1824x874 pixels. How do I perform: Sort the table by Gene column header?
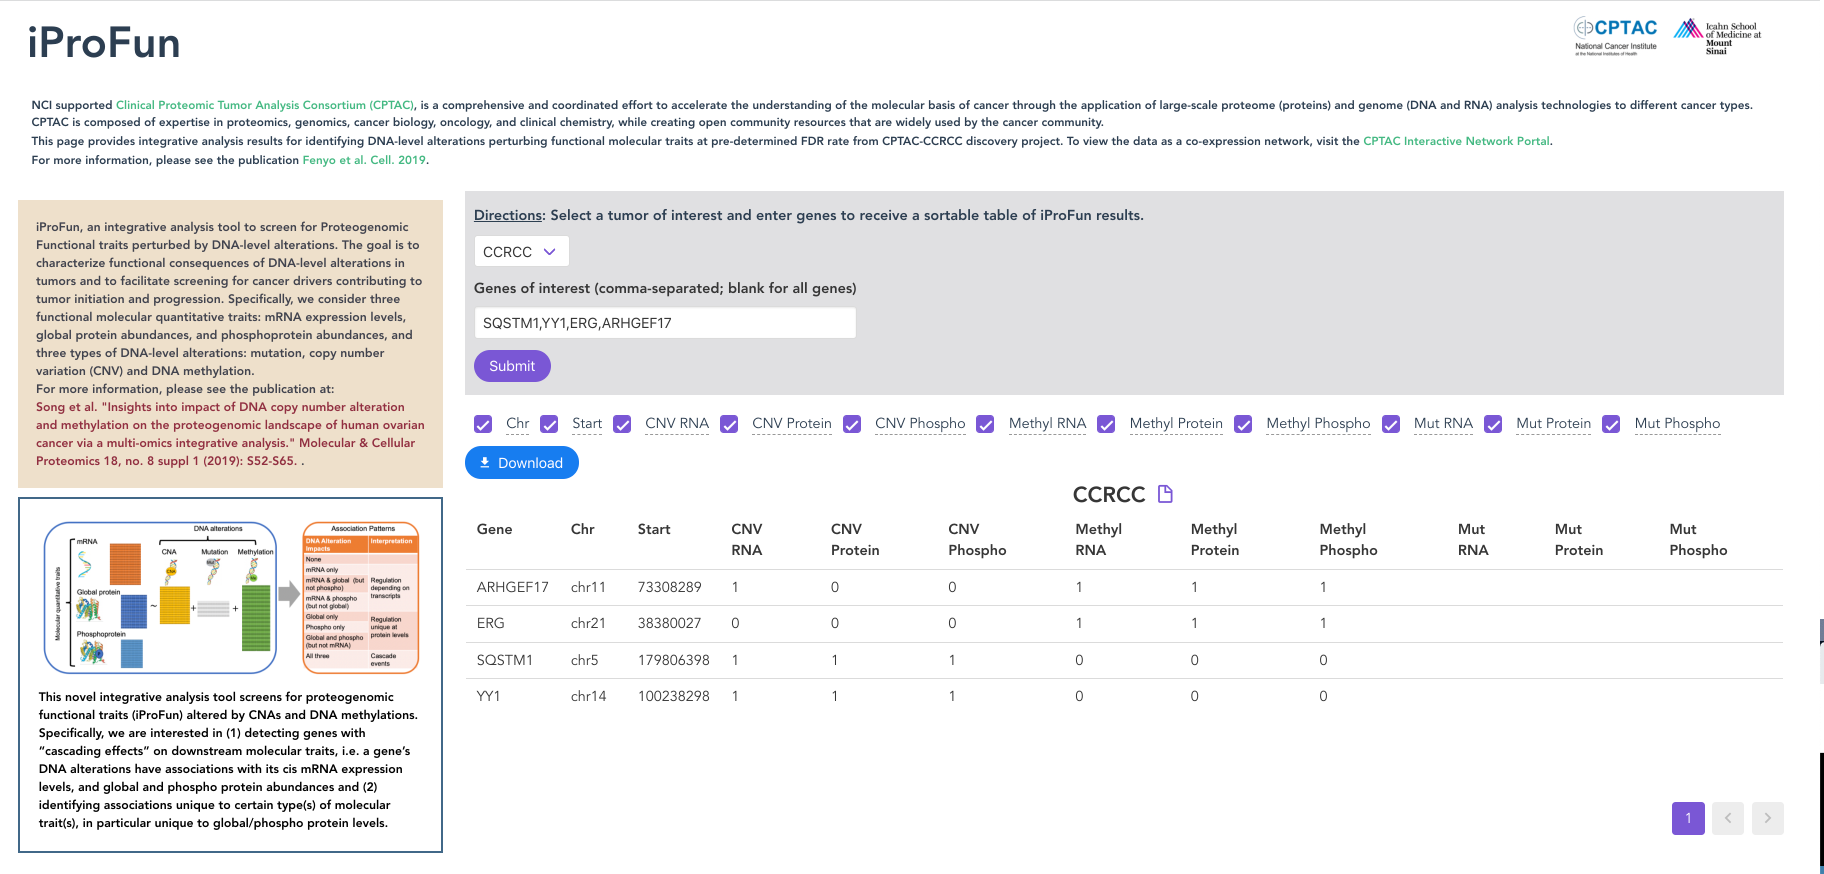pyautogui.click(x=494, y=529)
